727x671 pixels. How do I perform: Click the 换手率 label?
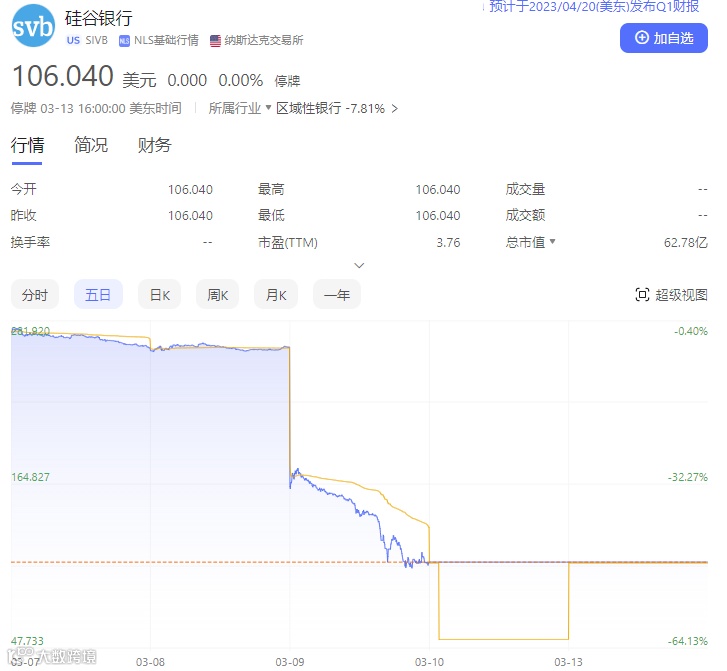[30, 243]
